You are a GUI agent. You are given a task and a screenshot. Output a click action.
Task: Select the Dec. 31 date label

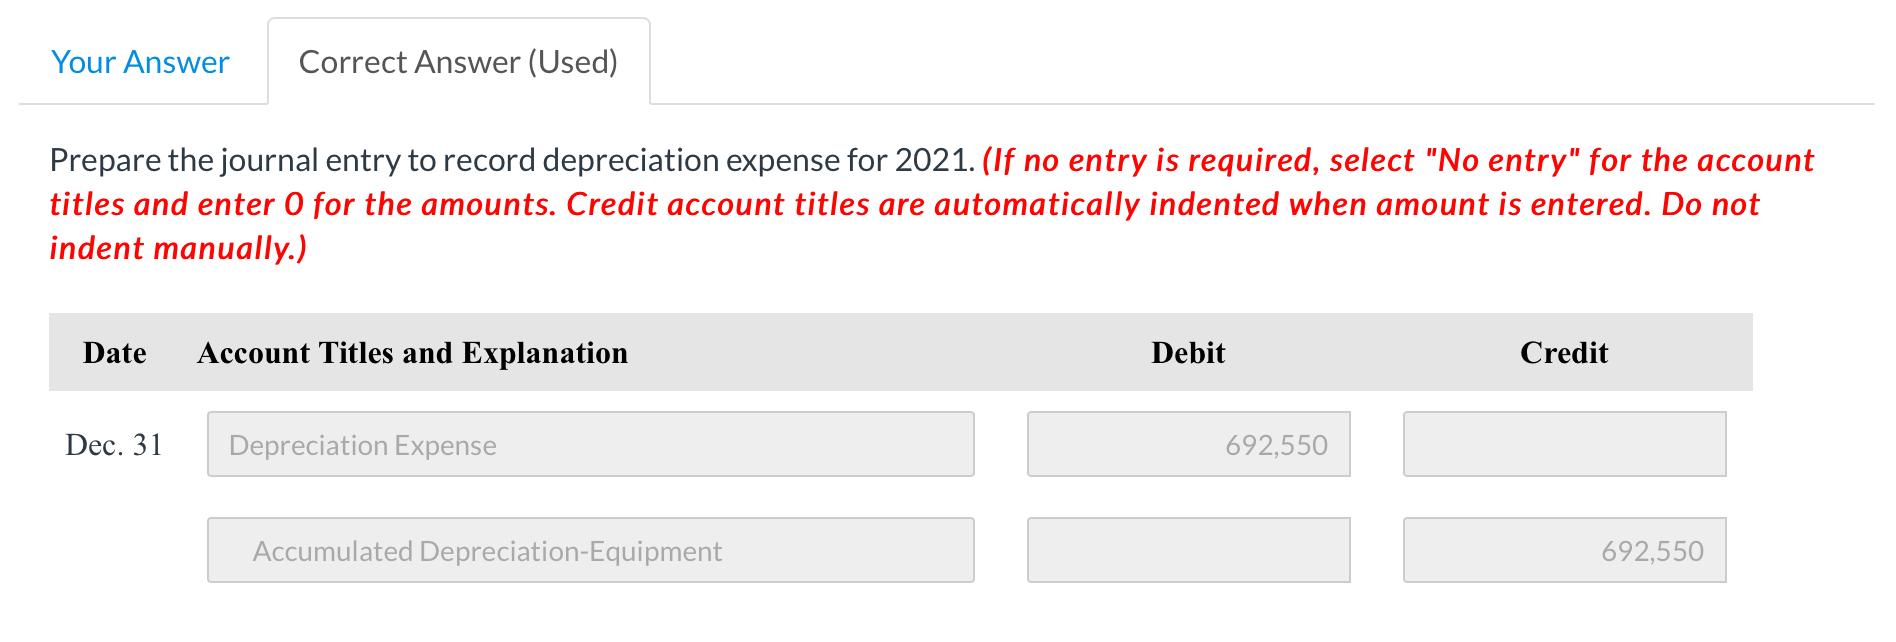pyautogui.click(x=113, y=444)
